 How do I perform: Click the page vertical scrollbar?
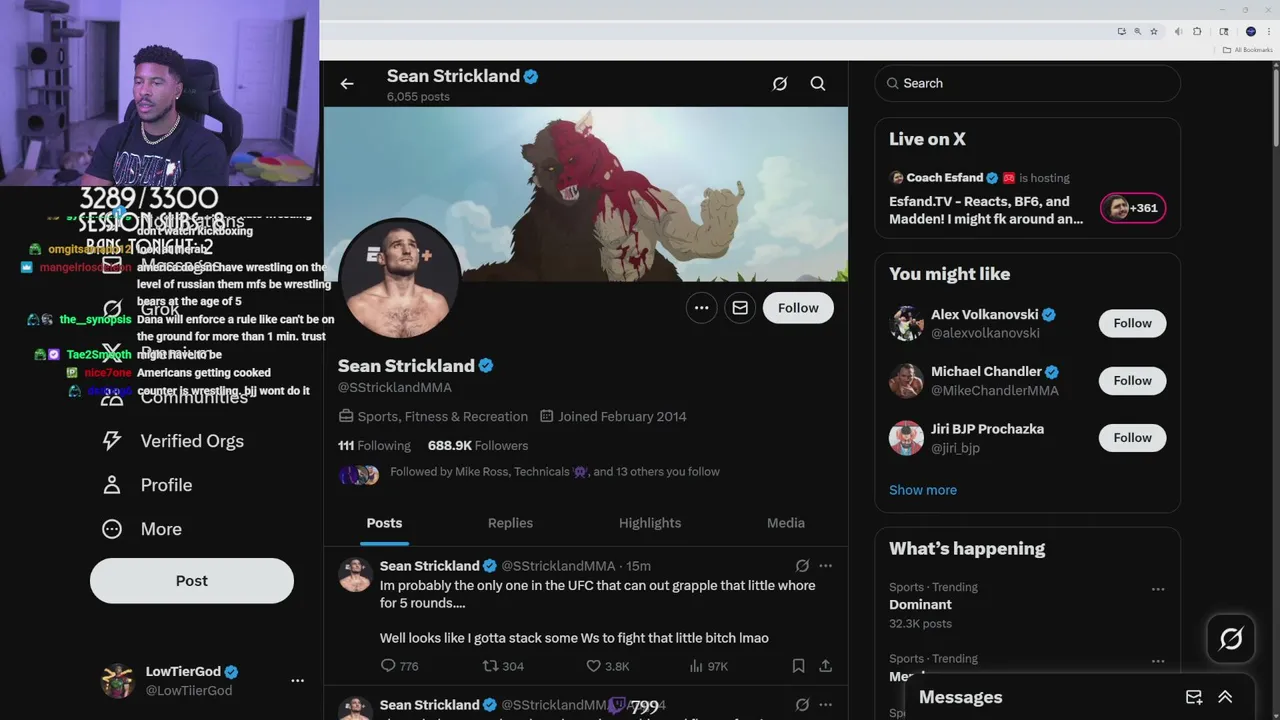point(1274,105)
